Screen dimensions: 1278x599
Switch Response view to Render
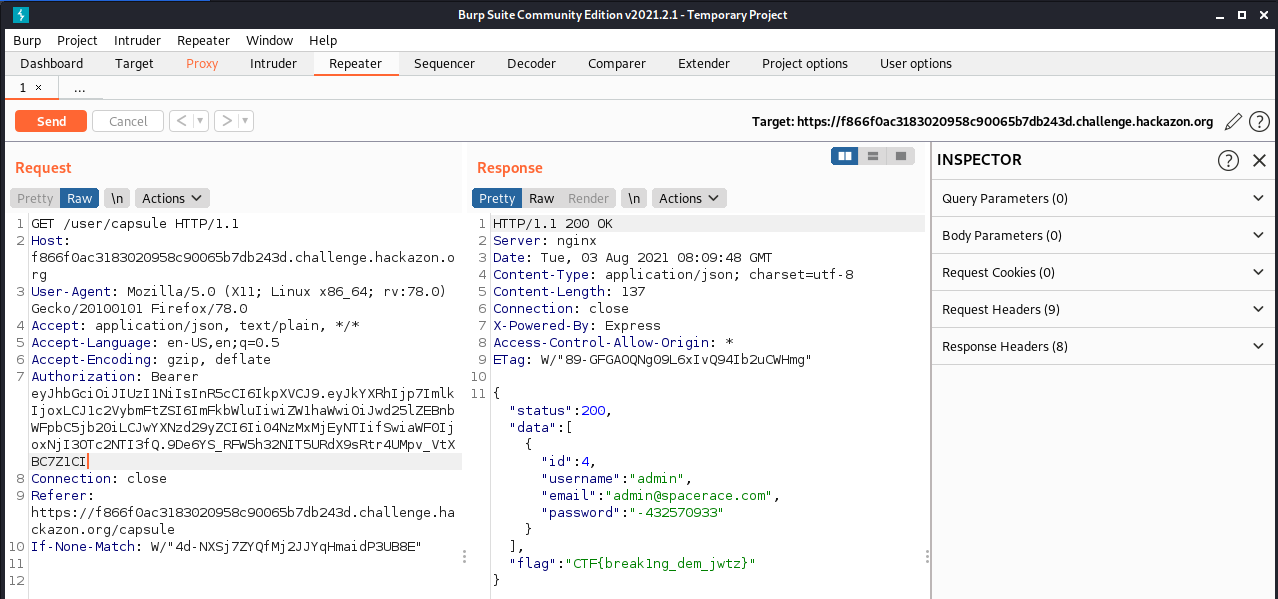tap(588, 198)
